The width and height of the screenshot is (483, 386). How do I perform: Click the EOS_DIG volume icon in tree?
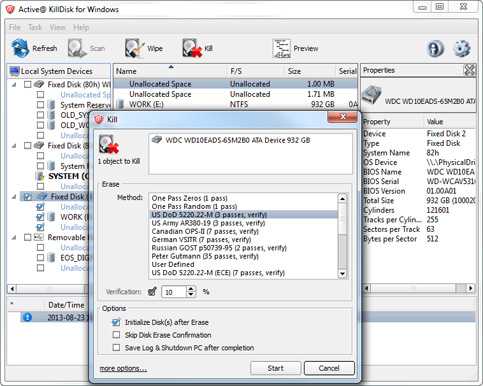click(51, 258)
